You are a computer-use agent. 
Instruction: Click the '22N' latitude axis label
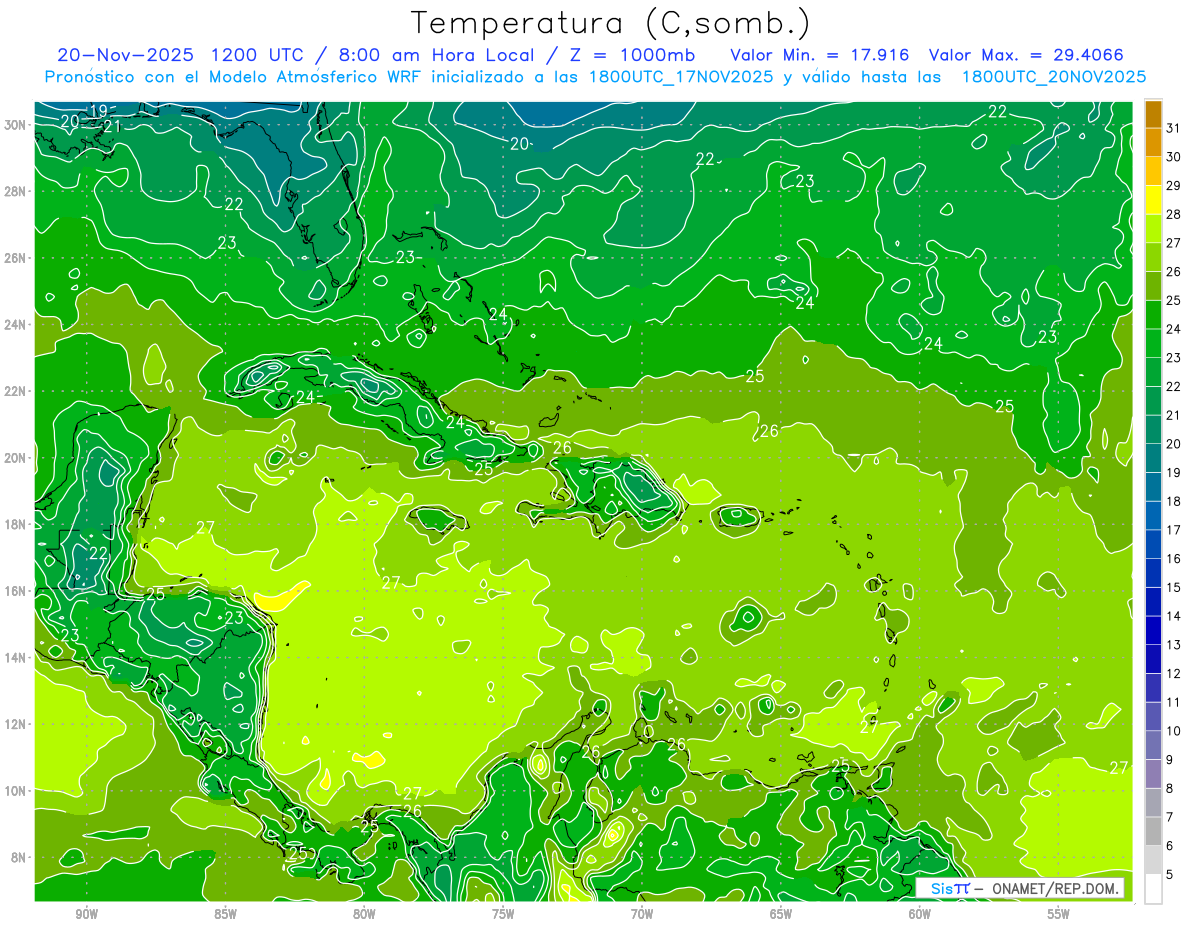[x=15, y=391]
